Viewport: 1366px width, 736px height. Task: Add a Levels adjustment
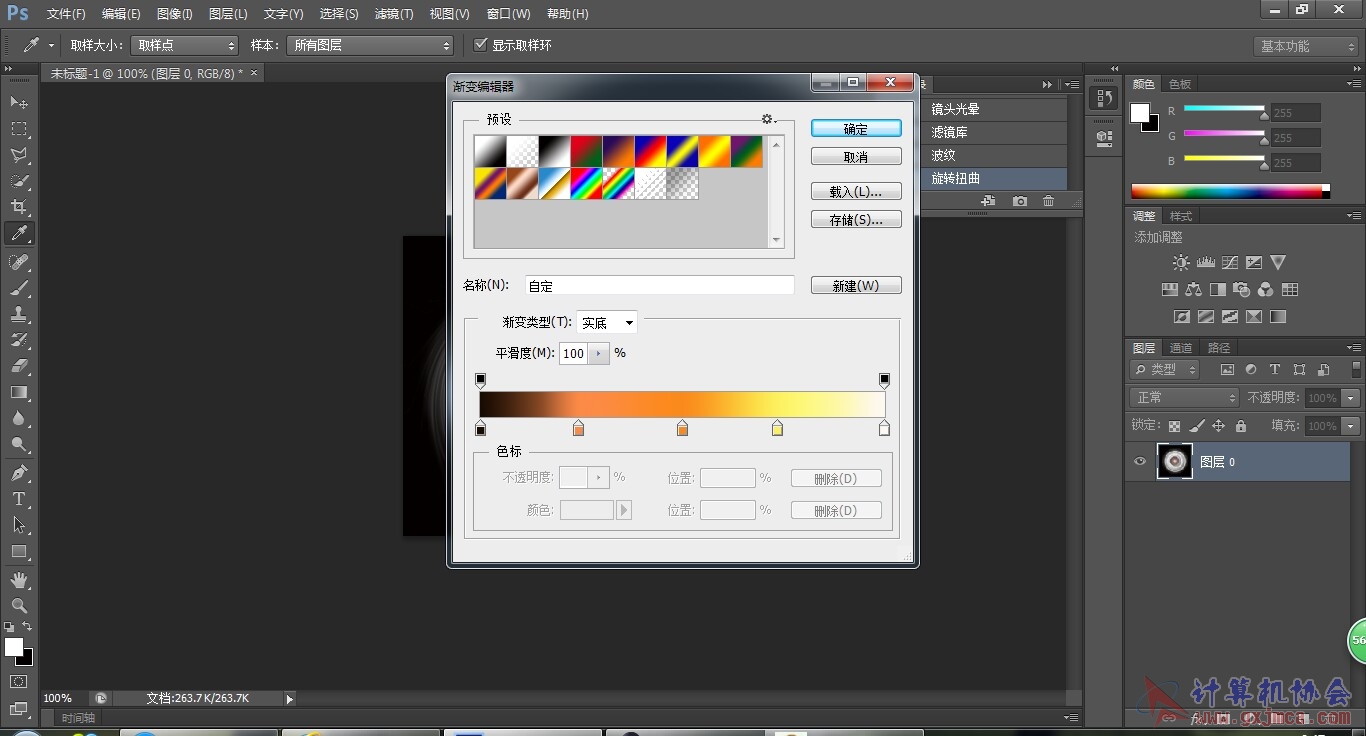coord(1205,263)
